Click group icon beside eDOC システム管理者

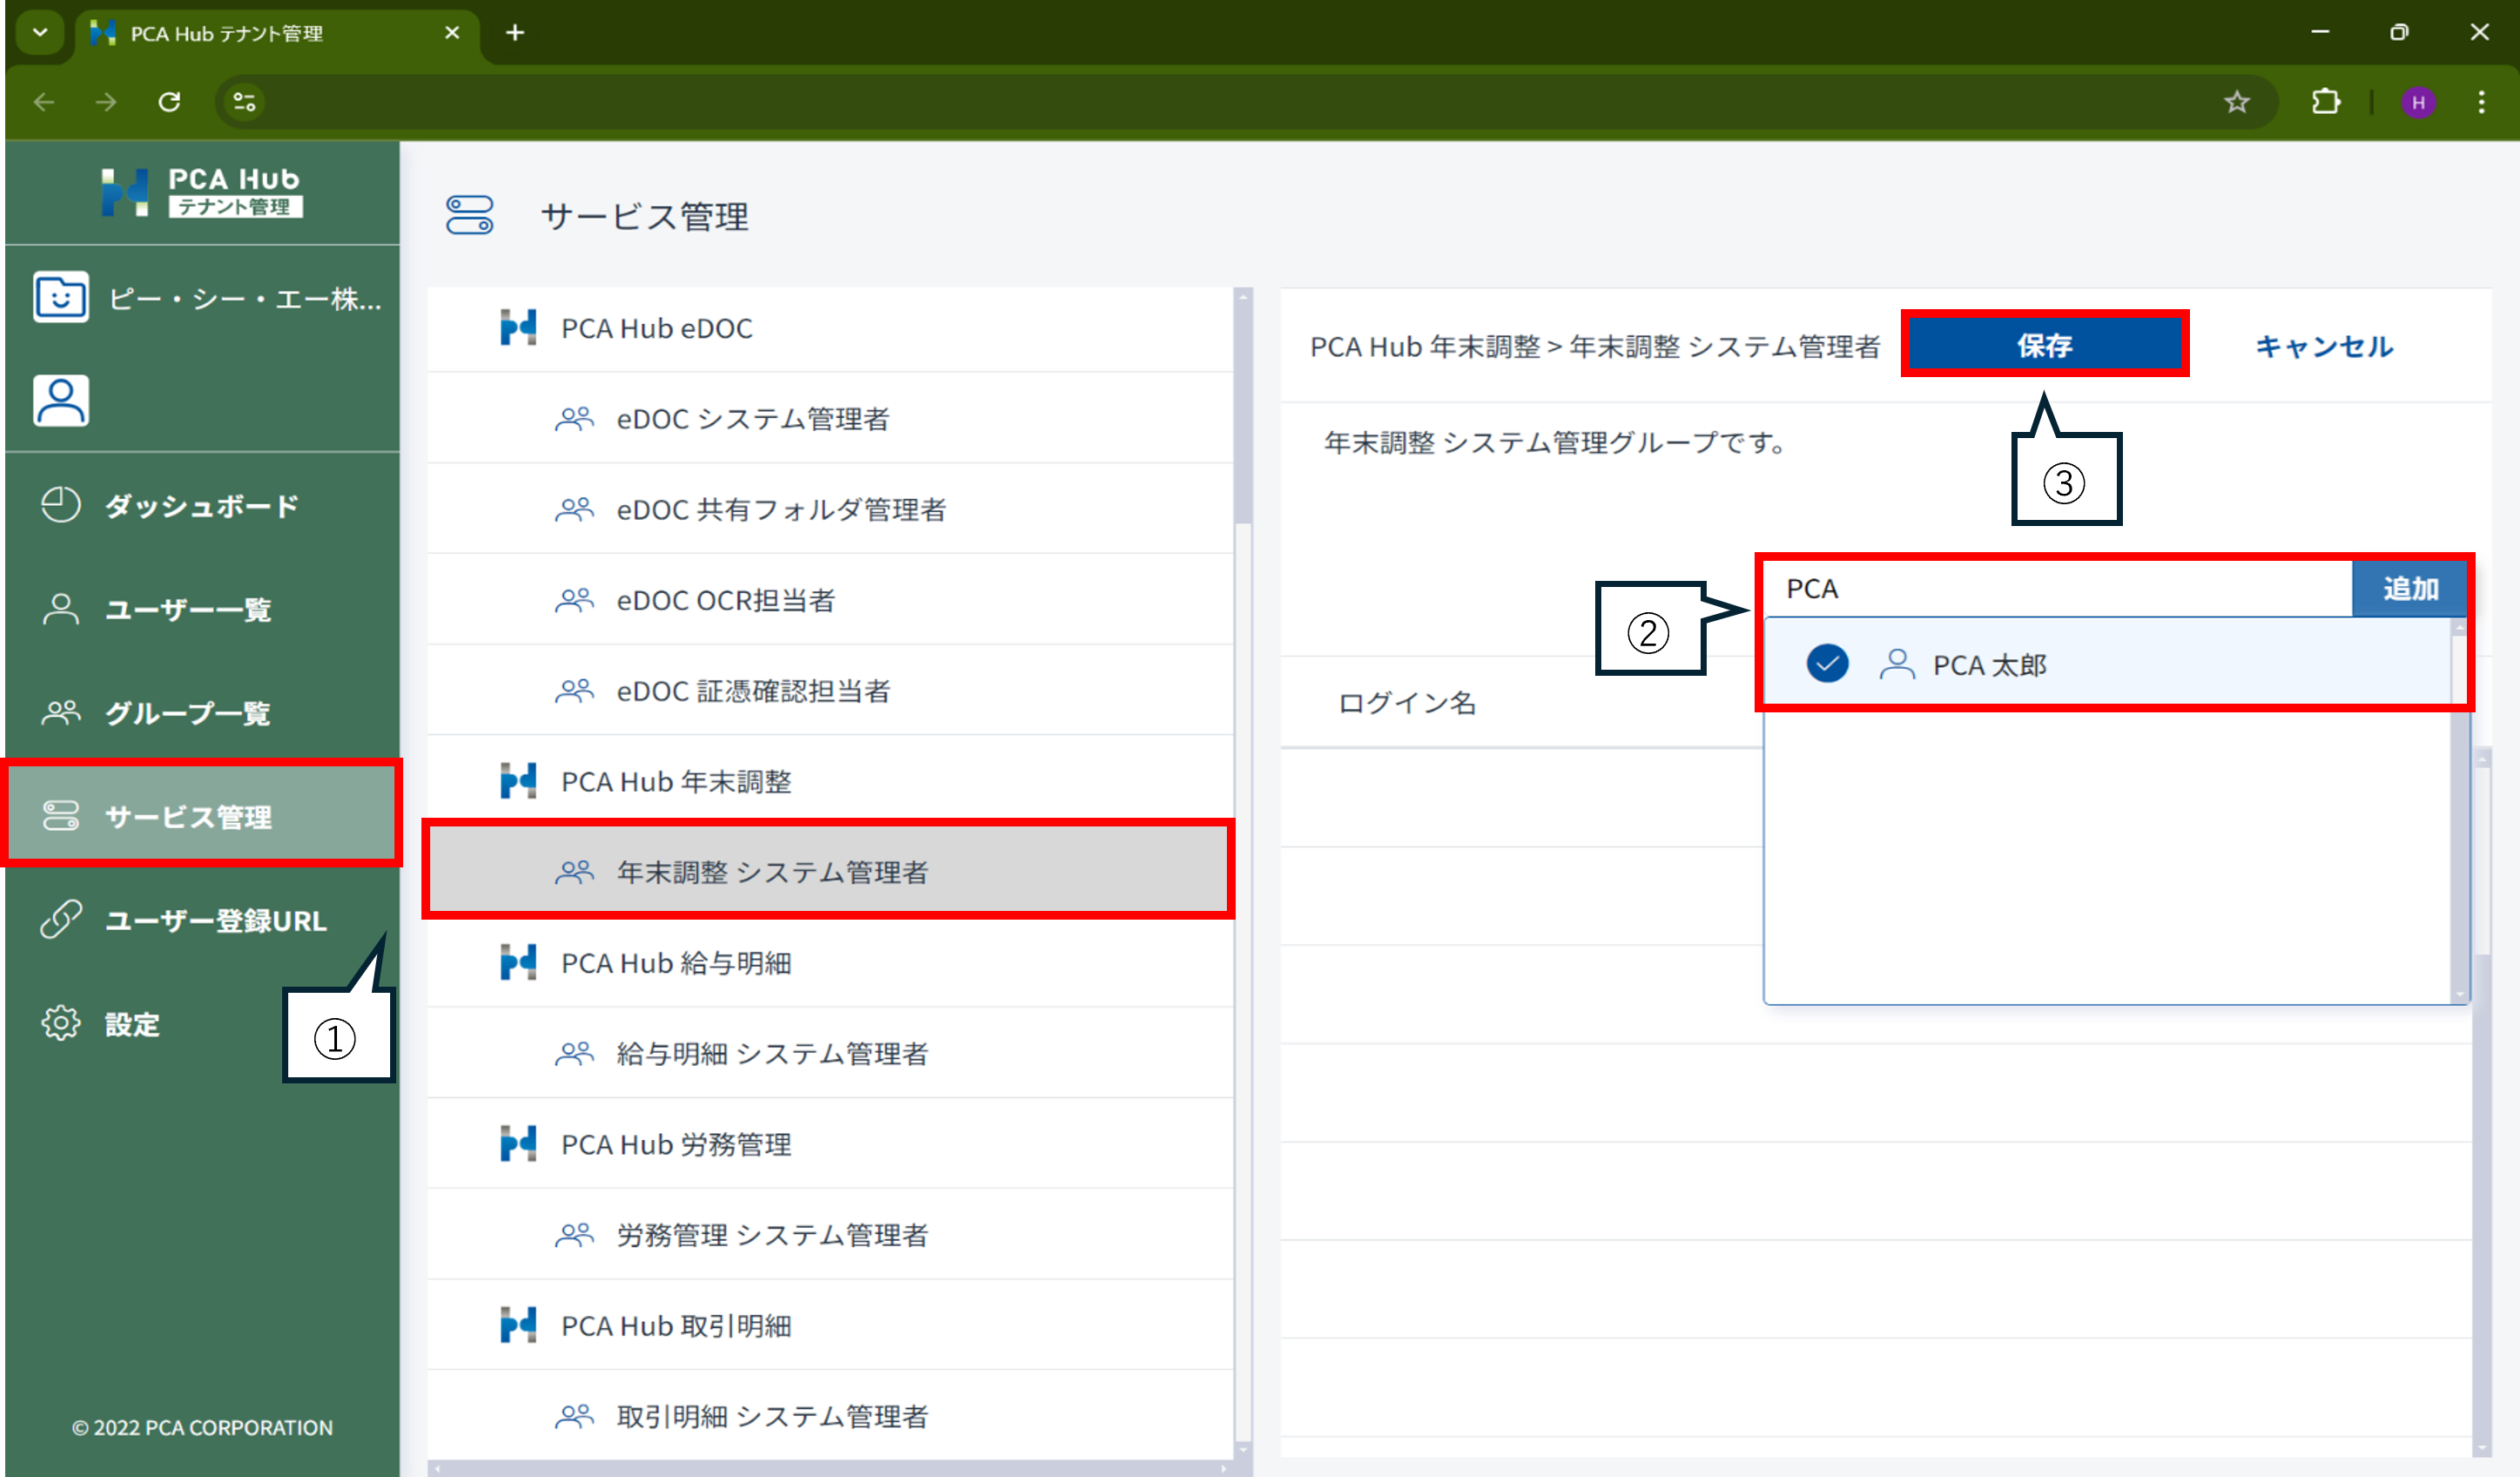click(x=575, y=418)
